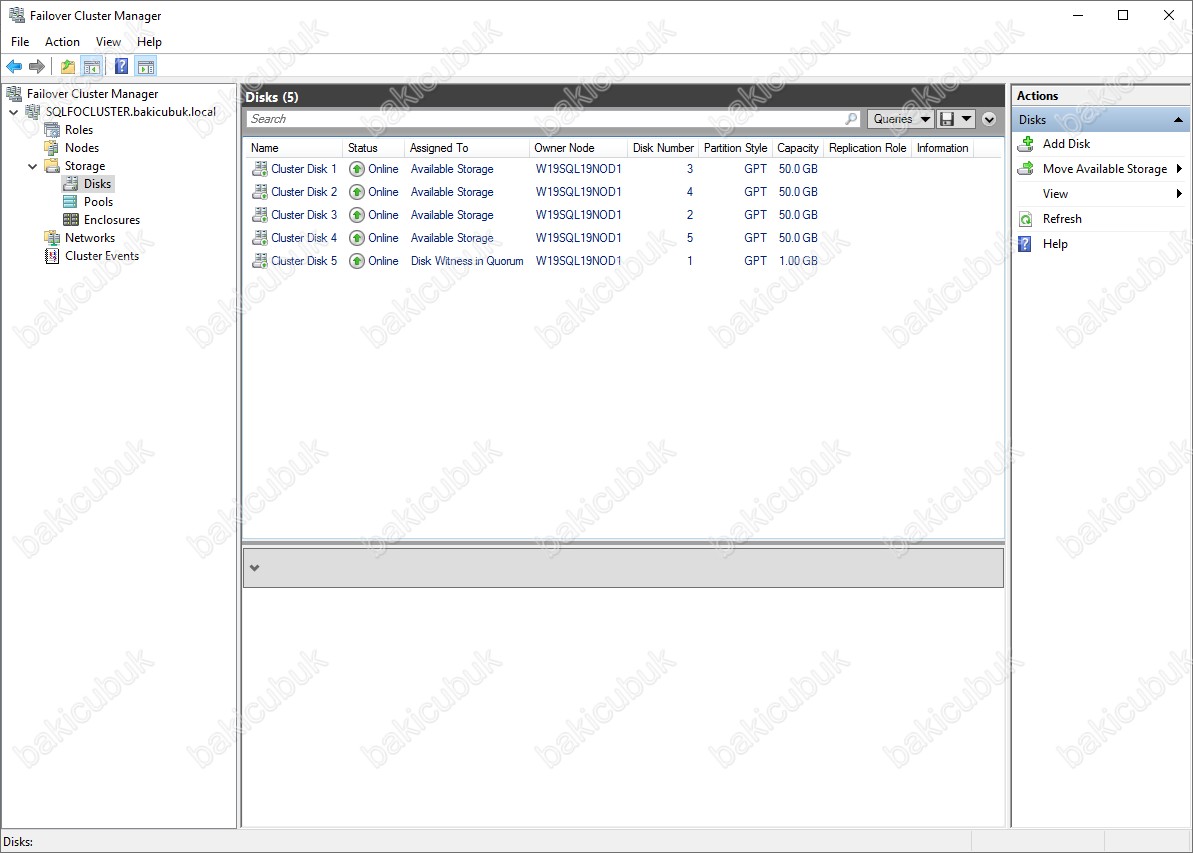Screen dimensions: 1193x853
Task: Click the Help question mark icon in Actions
Action: [1026, 244]
